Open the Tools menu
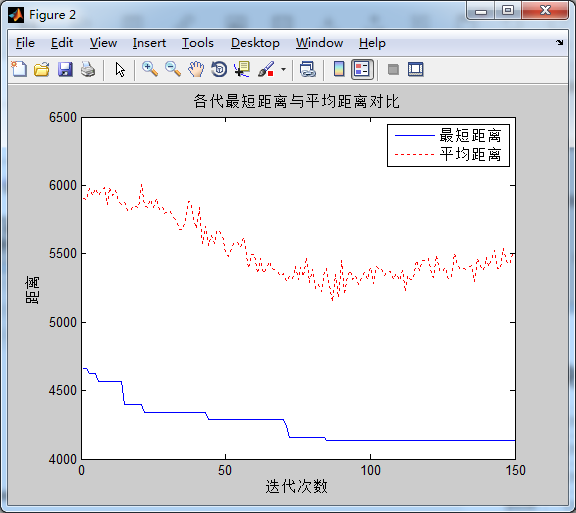576x513 pixels. pyautogui.click(x=198, y=43)
